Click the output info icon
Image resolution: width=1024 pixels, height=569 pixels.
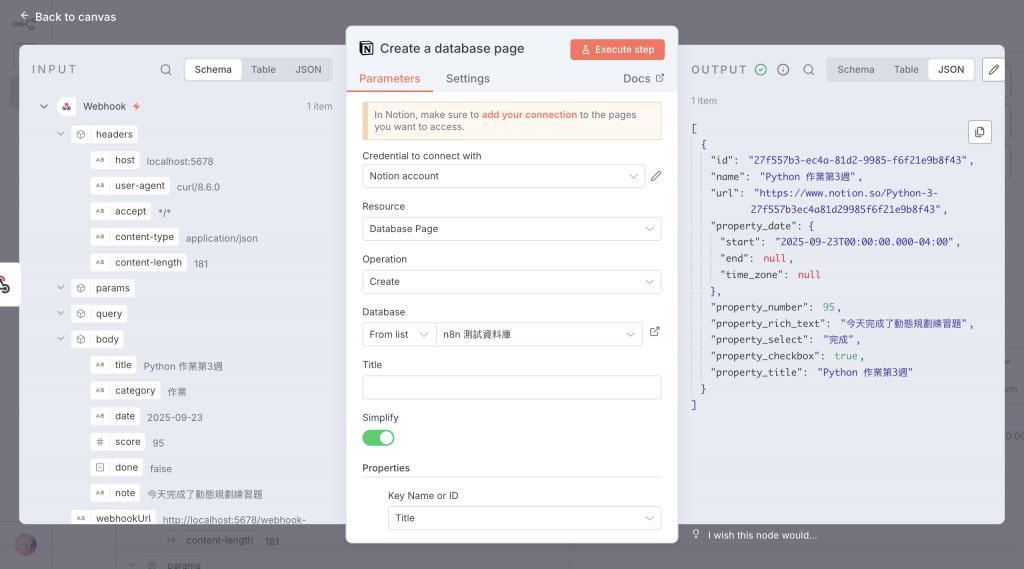click(783, 69)
